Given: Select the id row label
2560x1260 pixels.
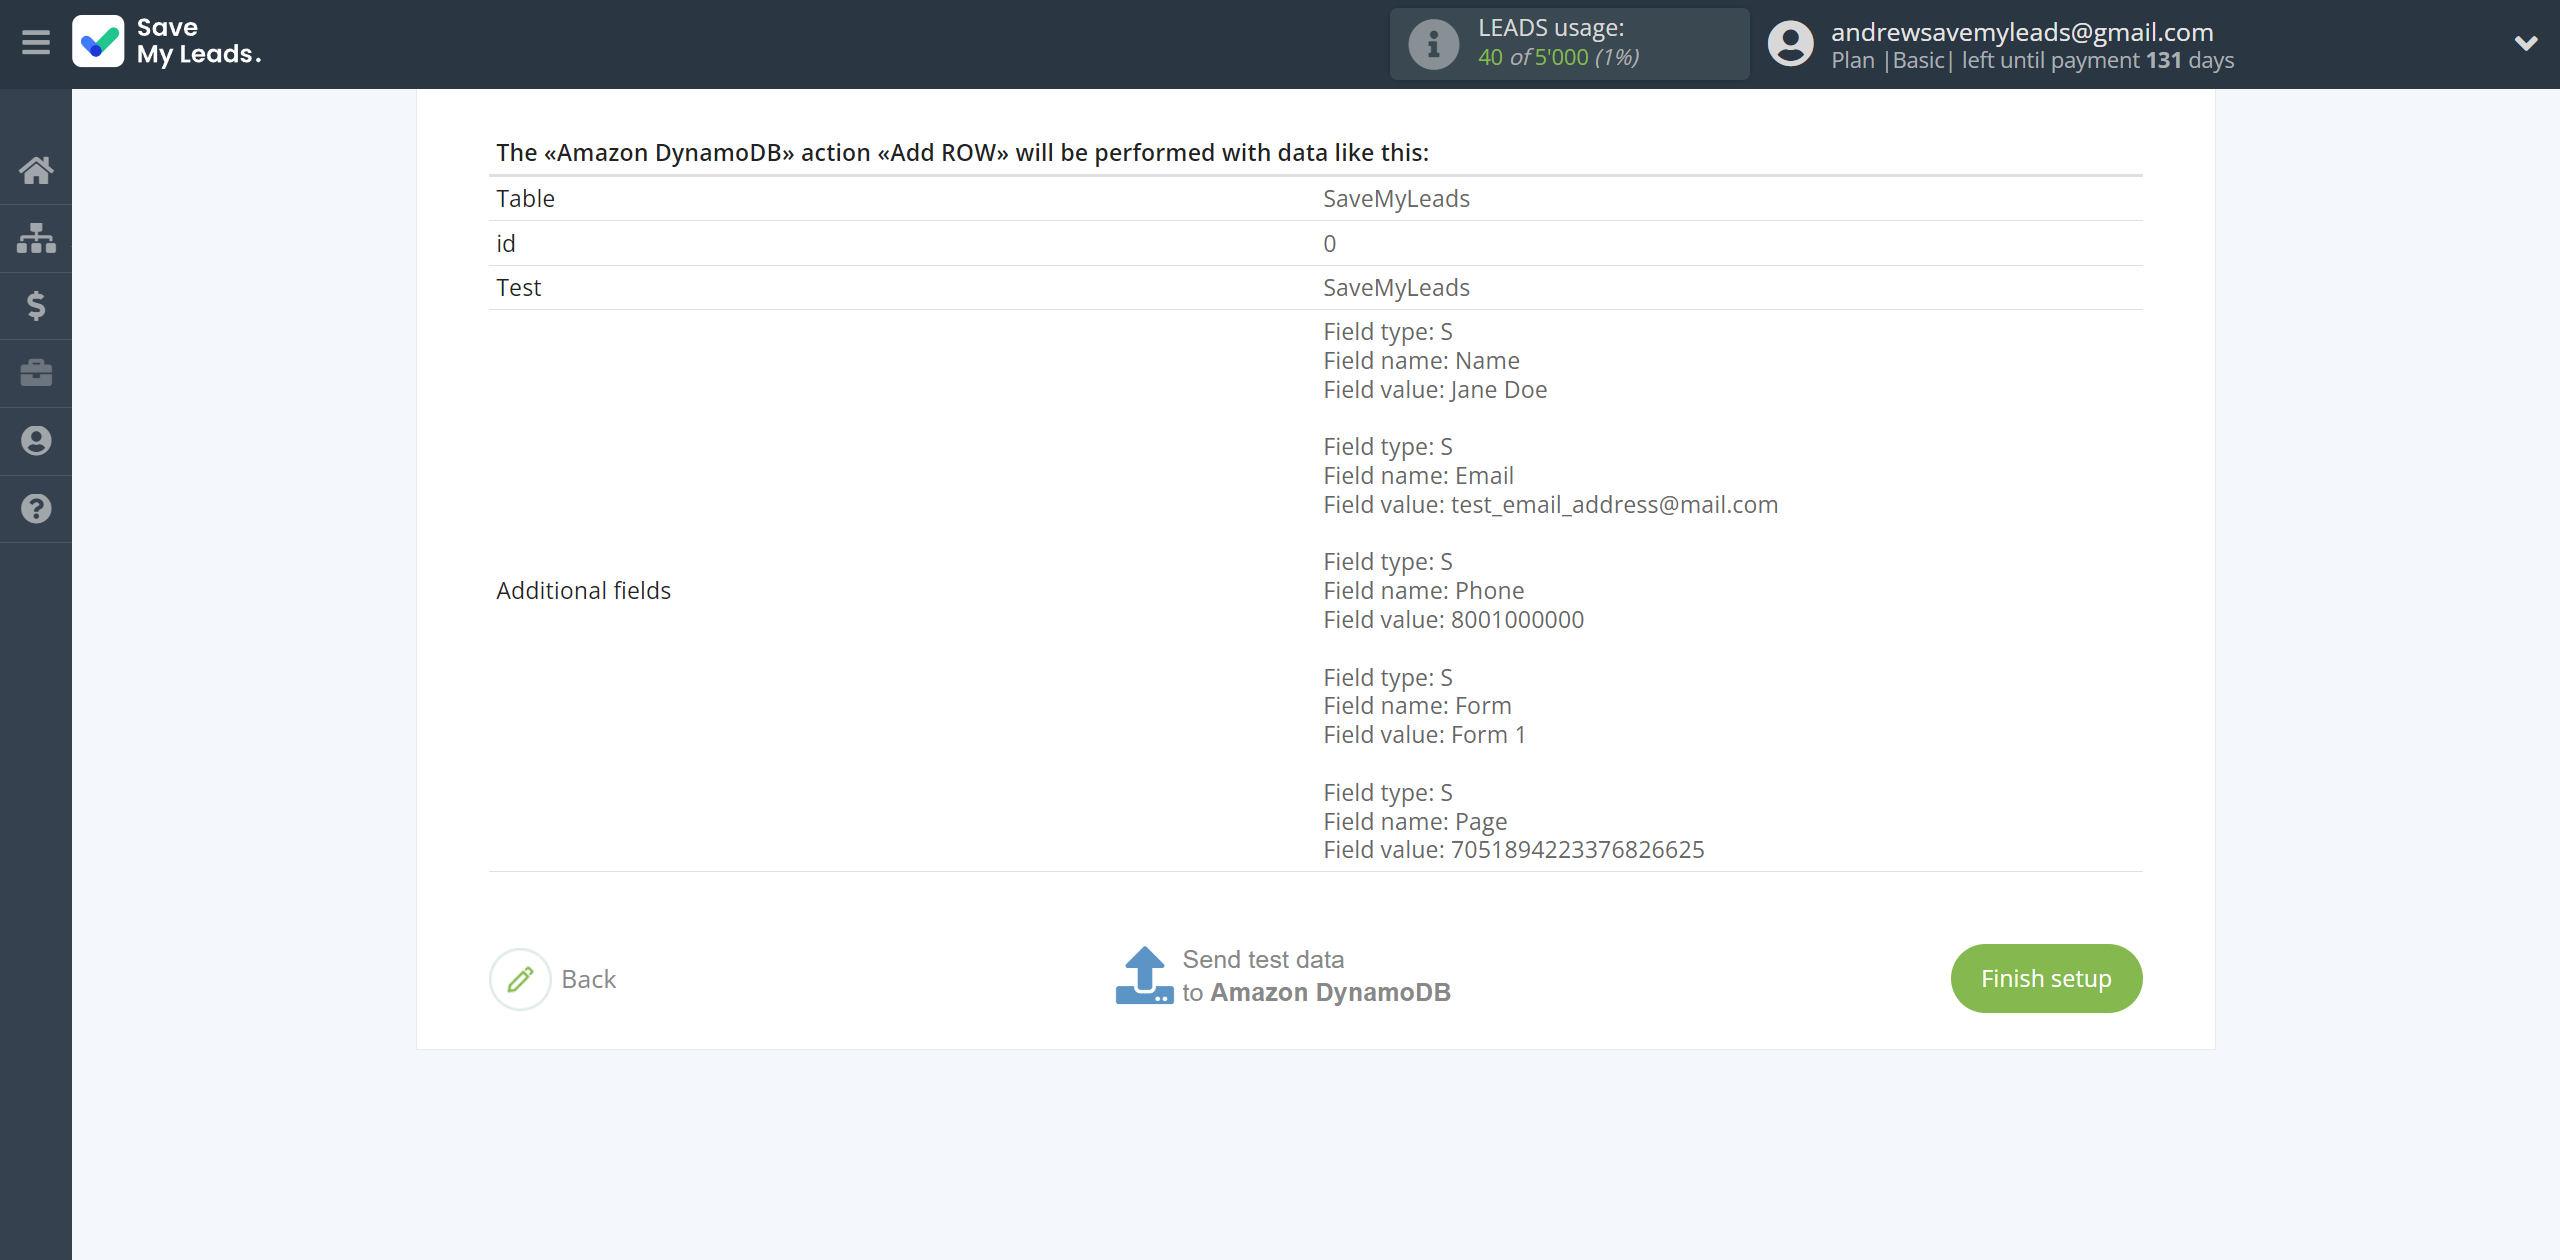Looking at the screenshot, I should point(506,243).
